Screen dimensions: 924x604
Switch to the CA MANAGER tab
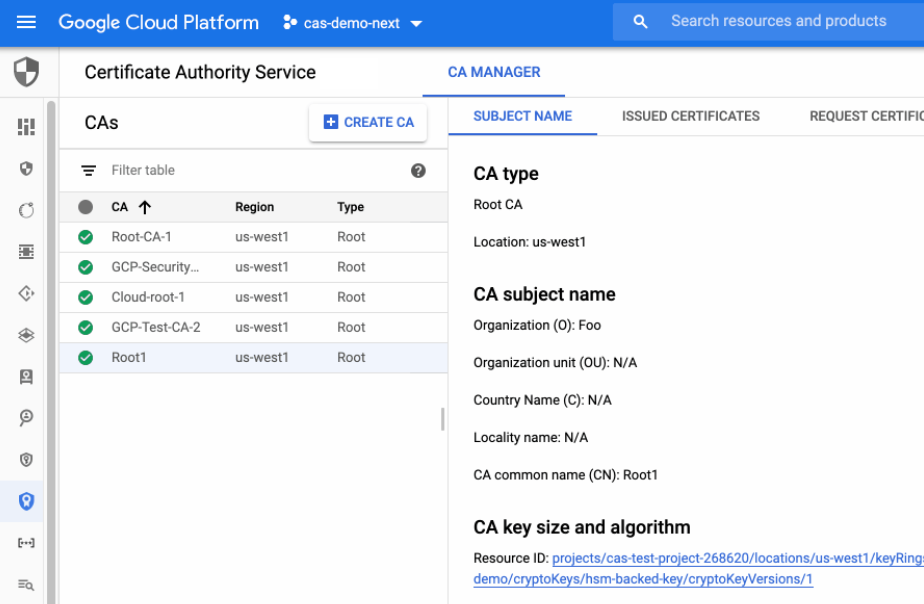pyautogui.click(x=494, y=72)
